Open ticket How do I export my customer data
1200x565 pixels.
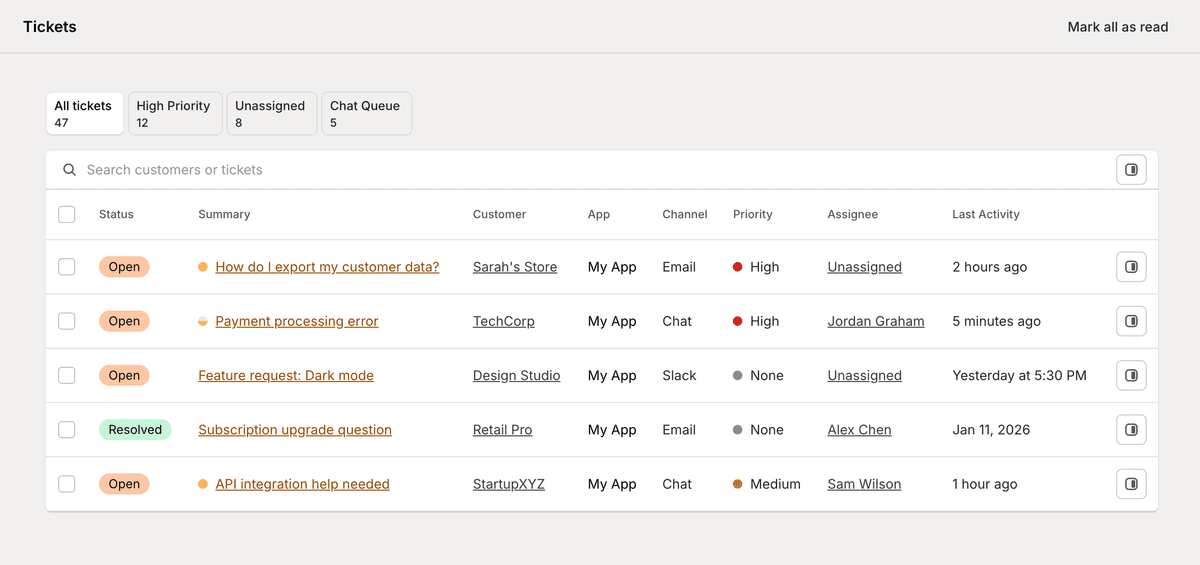(327, 267)
